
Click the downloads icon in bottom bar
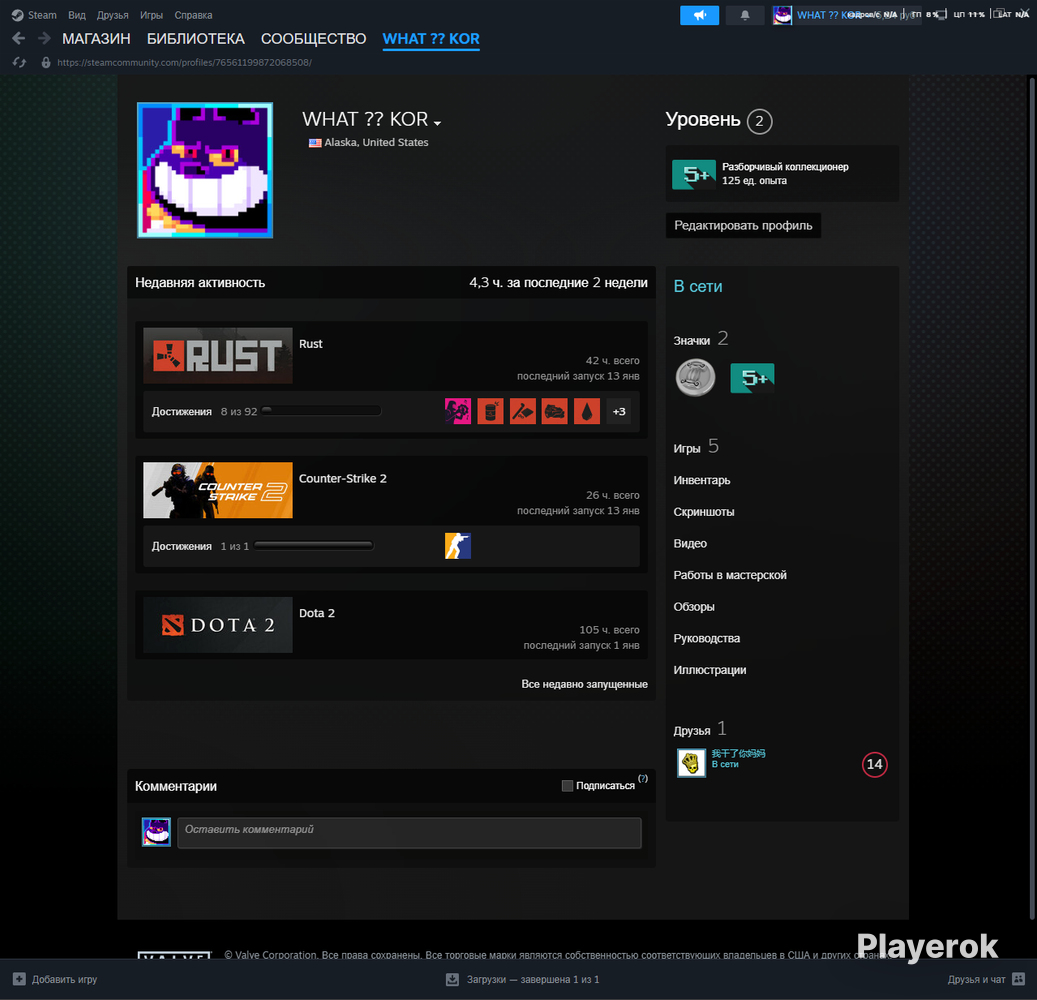coord(452,979)
